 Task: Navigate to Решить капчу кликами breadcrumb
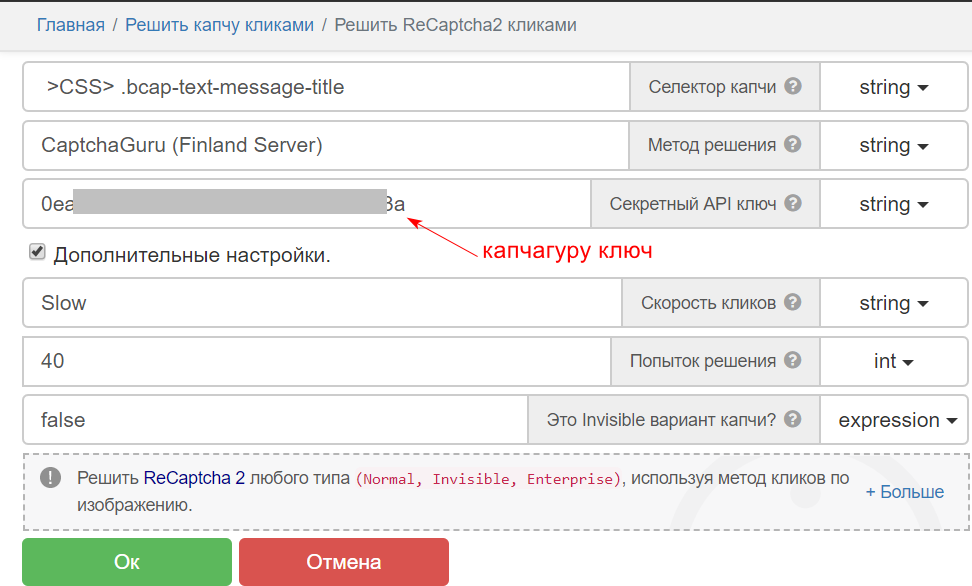(219, 24)
